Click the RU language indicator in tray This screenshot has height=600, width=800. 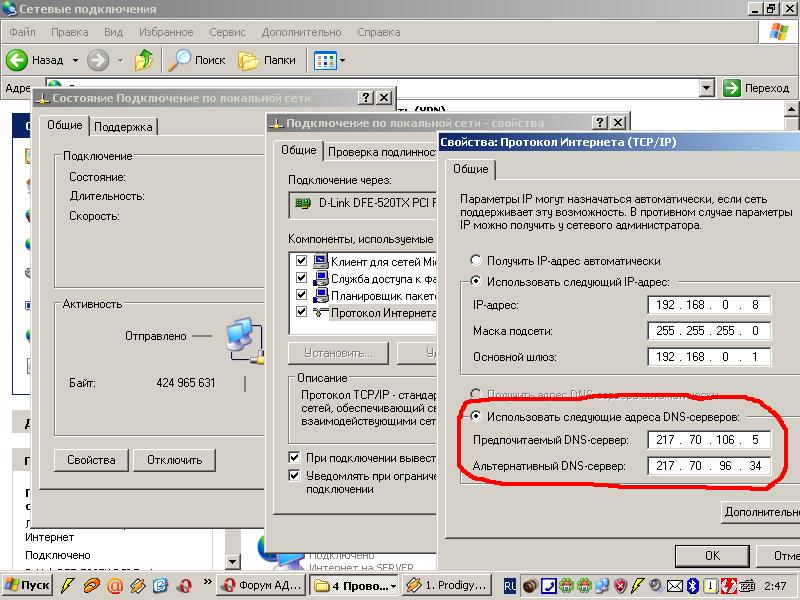(x=510, y=585)
